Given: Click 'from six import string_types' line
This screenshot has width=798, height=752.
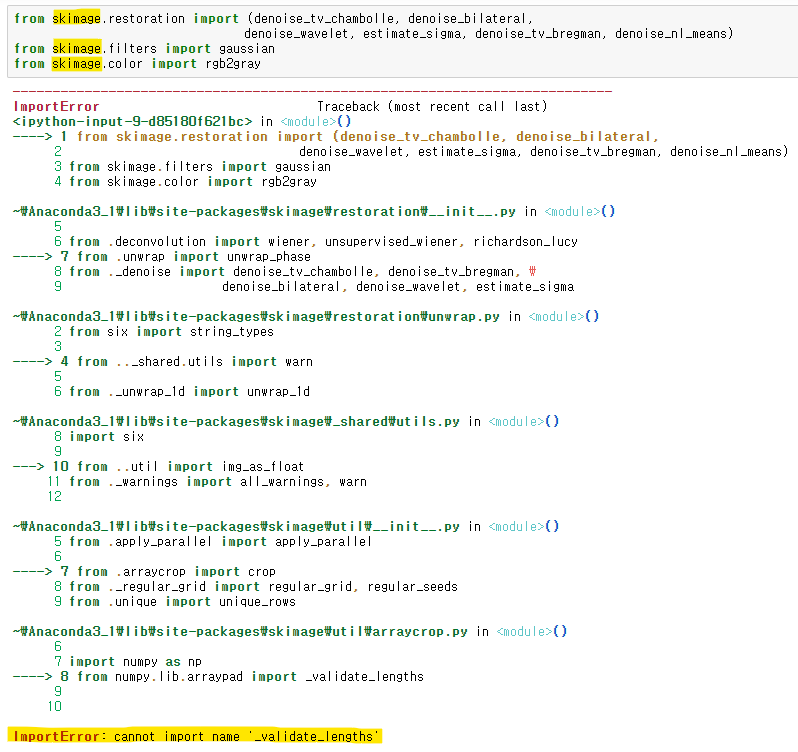Looking at the screenshot, I should tap(172, 332).
